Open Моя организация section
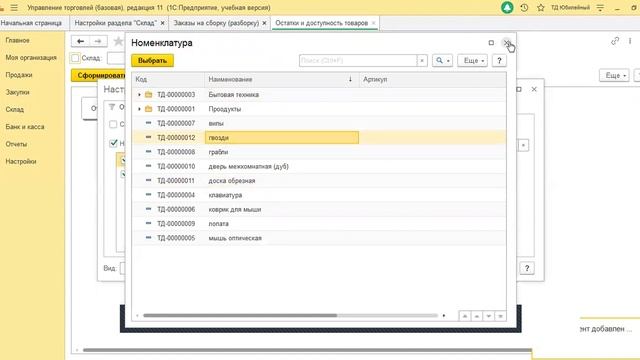The height and width of the screenshot is (360, 640). point(31,58)
